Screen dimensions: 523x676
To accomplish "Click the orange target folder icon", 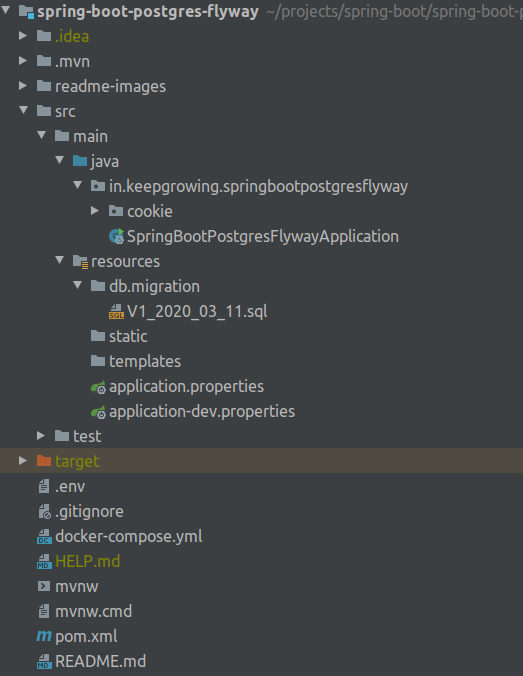I will [x=44, y=461].
